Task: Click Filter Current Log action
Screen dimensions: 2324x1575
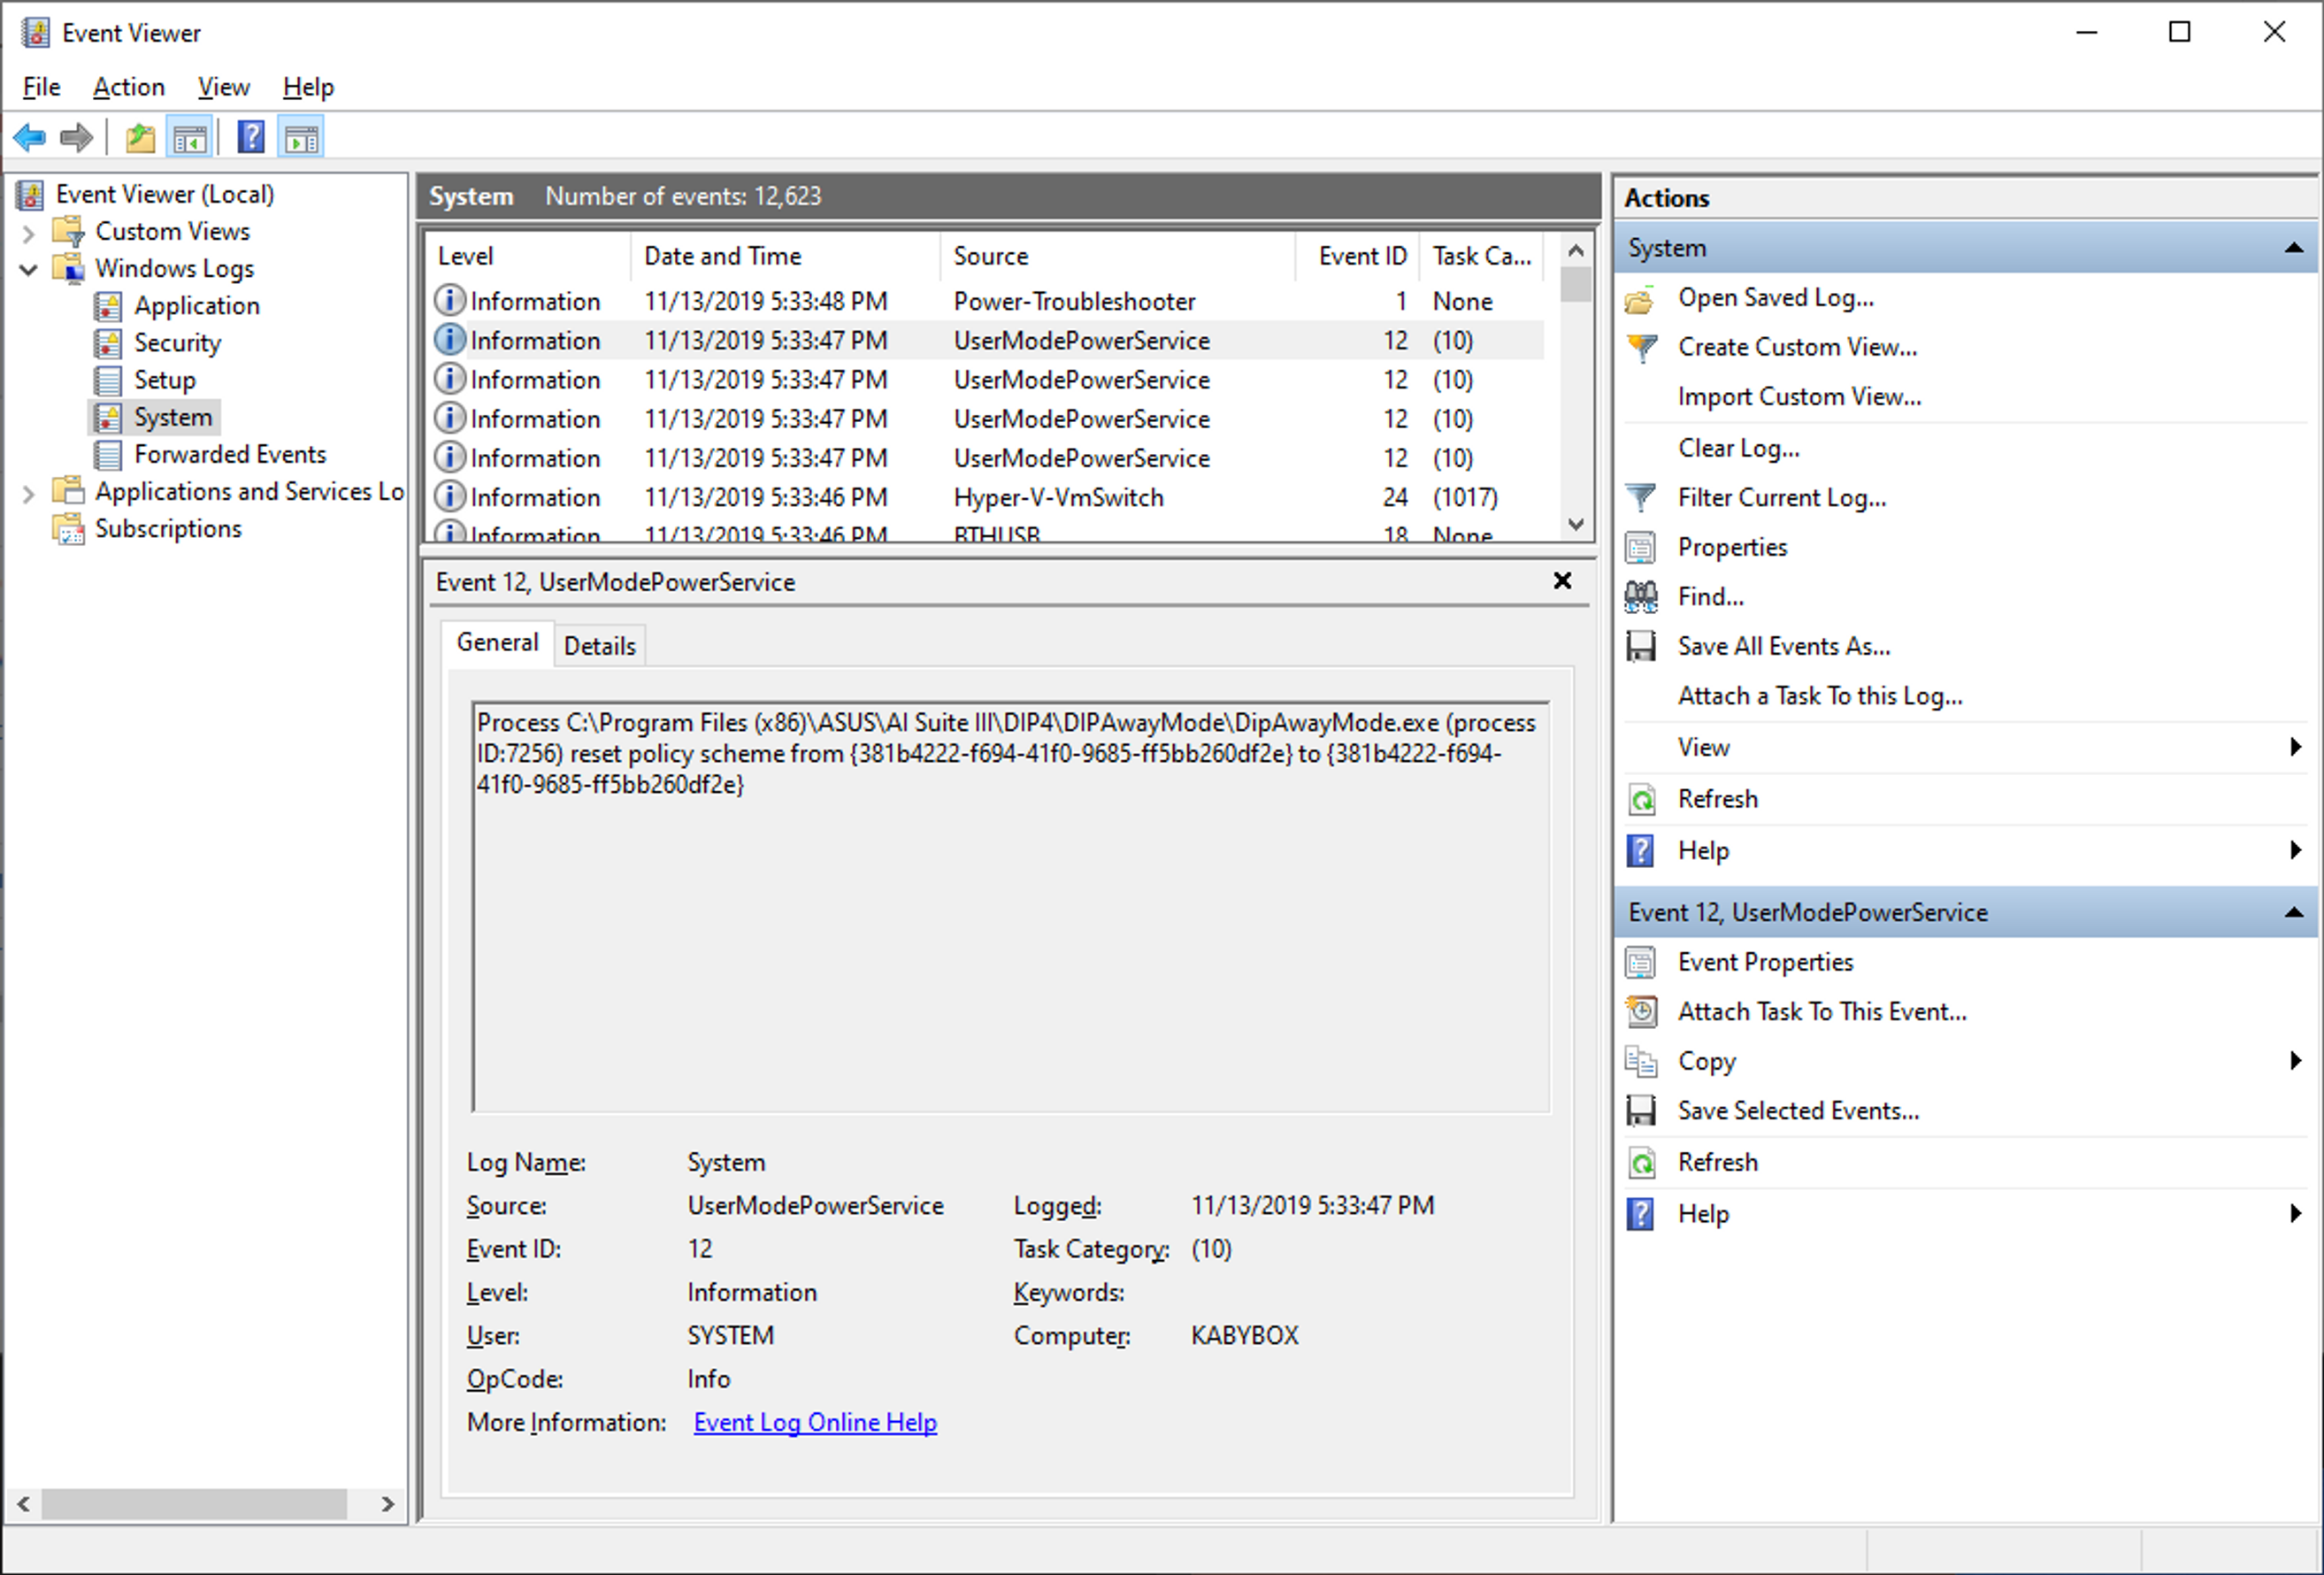Action: [x=1782, y=497]
